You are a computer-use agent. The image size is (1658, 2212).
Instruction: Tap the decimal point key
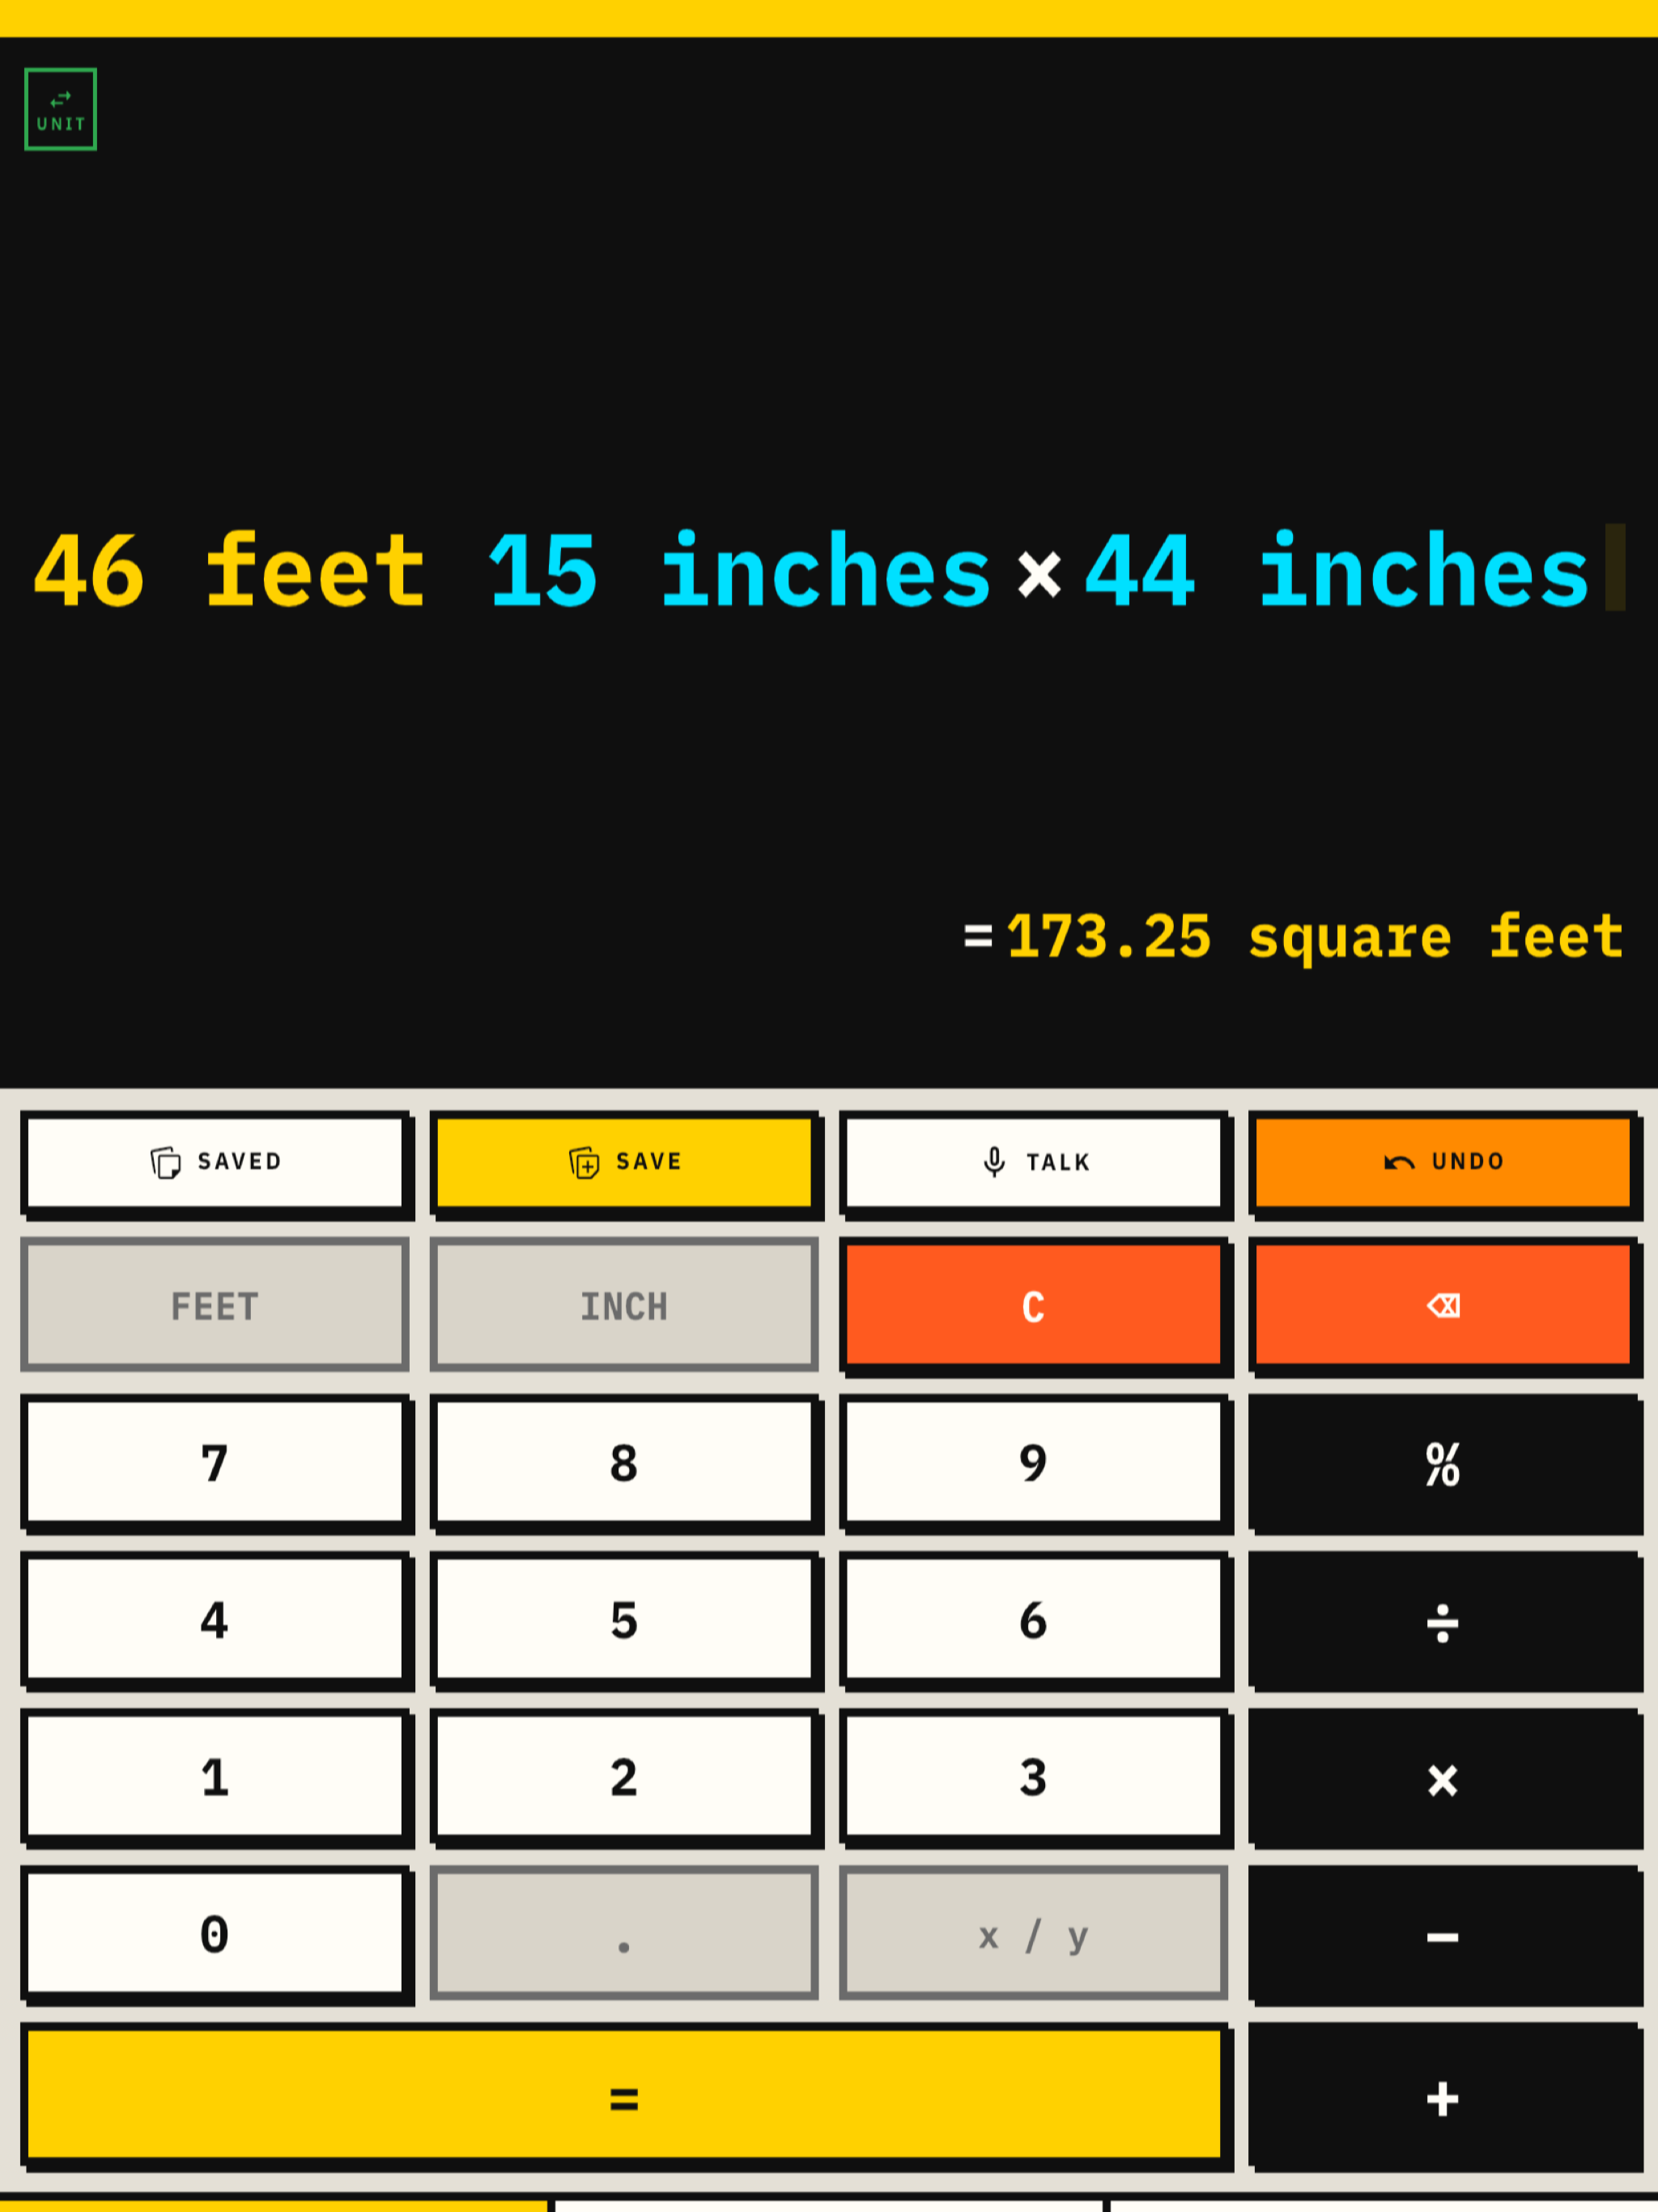pyautogui.click(x=624, y=1933)
